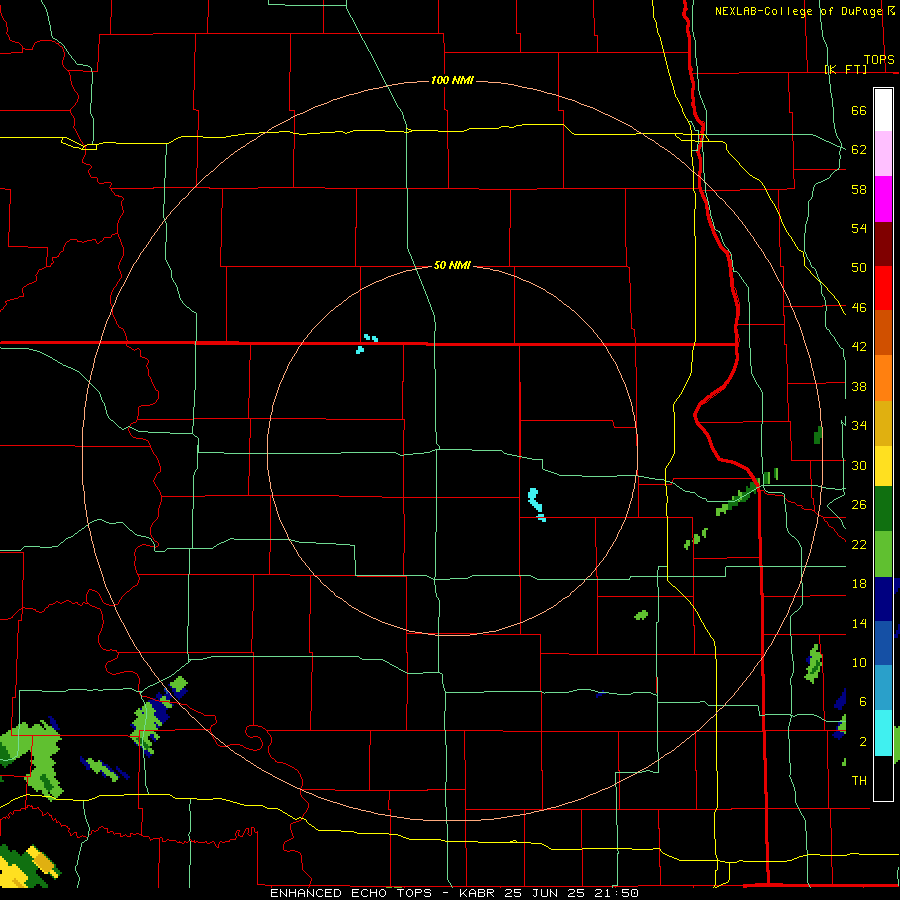The width and height of the screenshot is (900, 900).
Task: Click the '[K FT]' legend unit label
Action: 845,69
